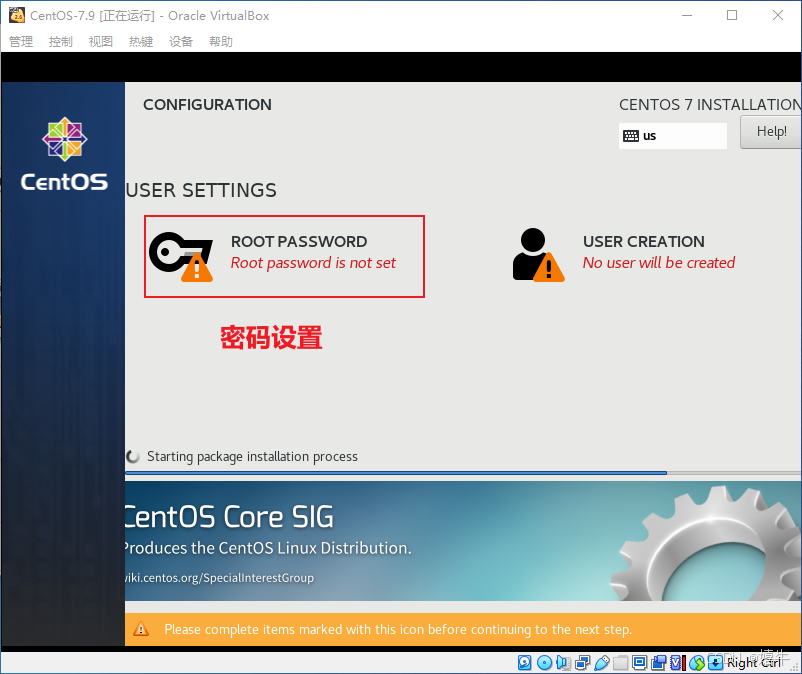Click 'Starting package installation process' status
Screen dimensions: 802x674
252,456
